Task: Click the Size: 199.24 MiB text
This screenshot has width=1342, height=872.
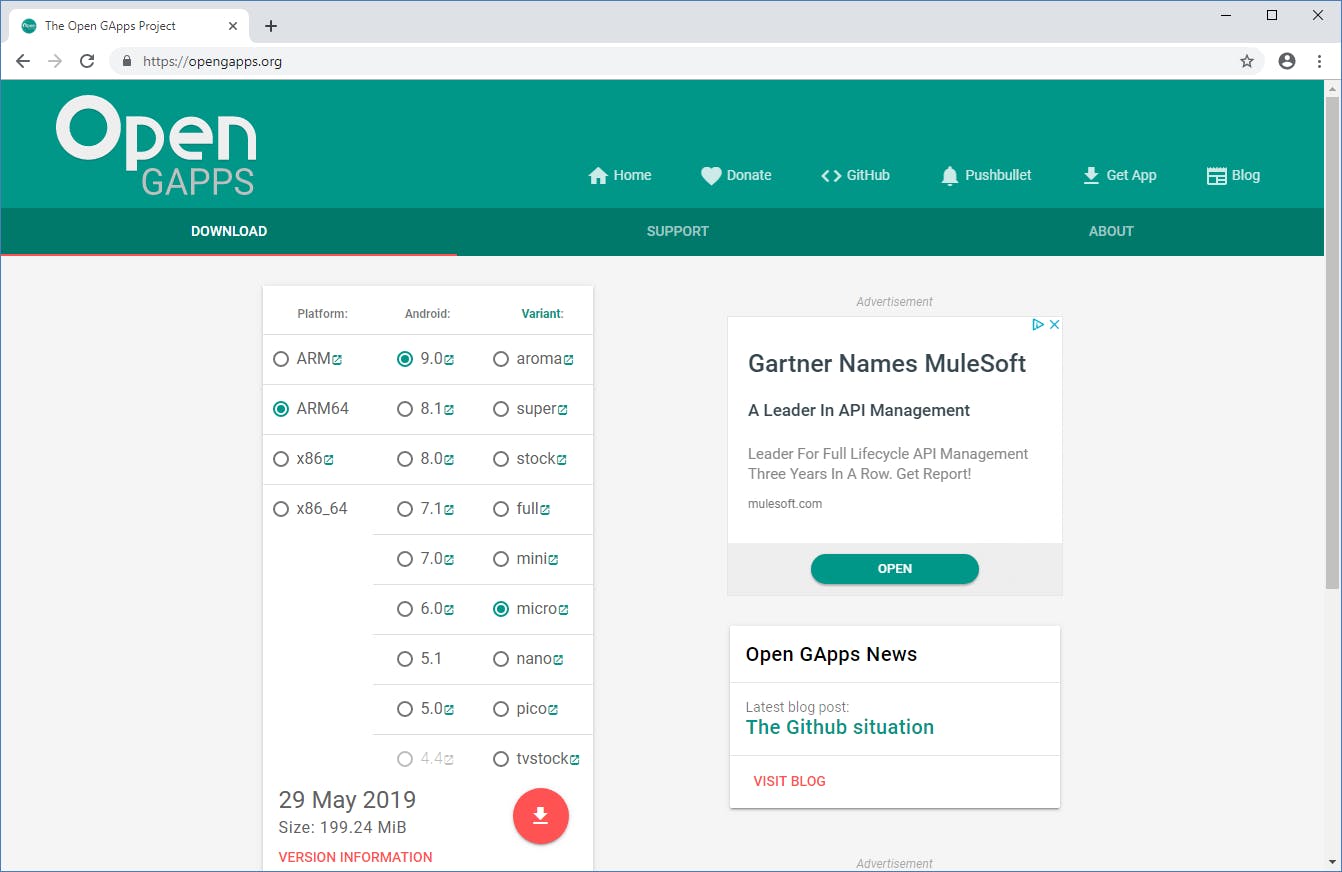Action: coord(342,827)
